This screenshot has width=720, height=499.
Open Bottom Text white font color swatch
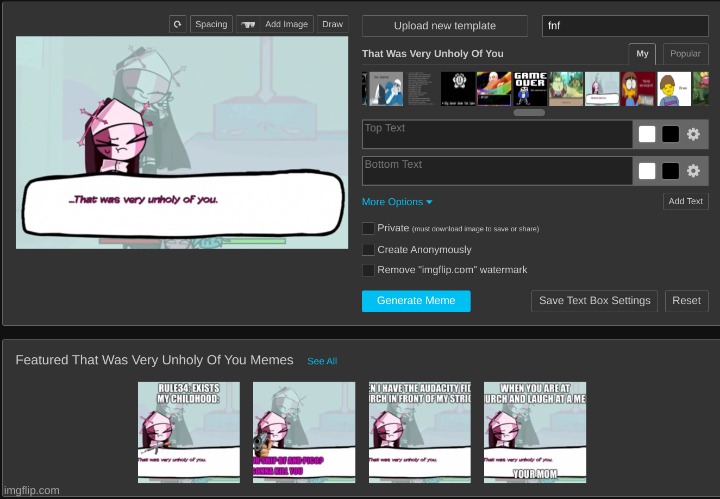647,171
